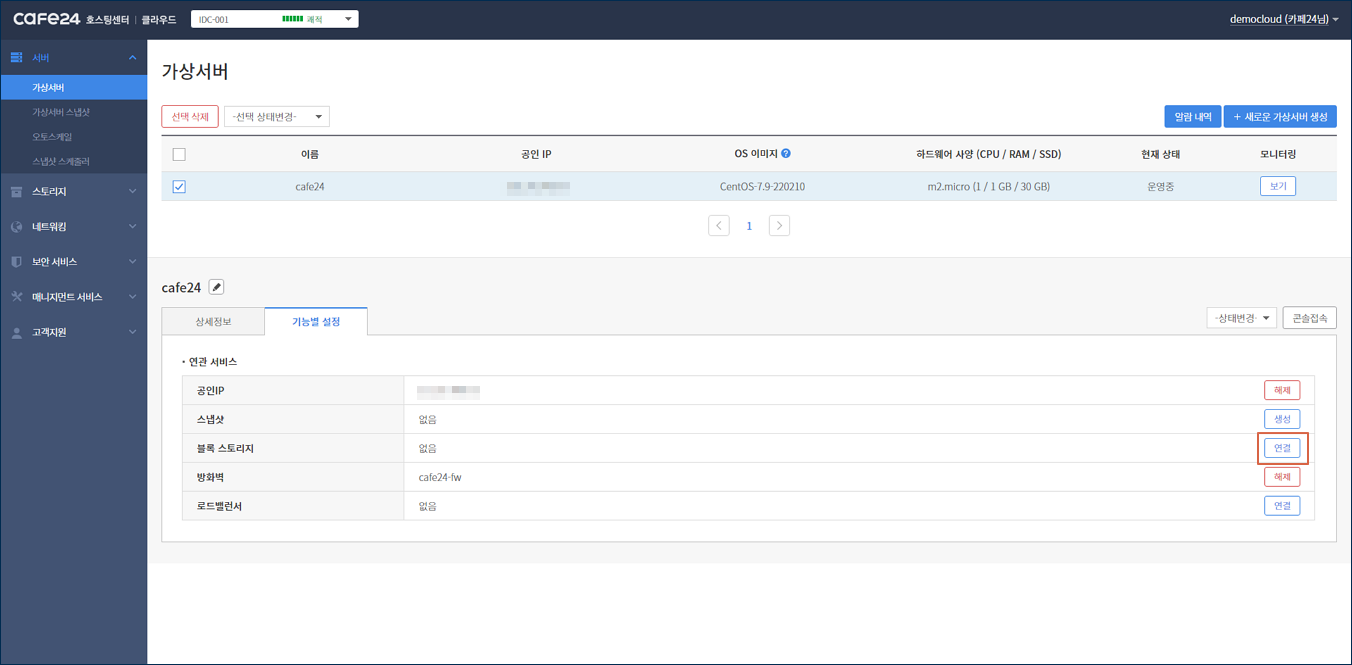Expand the 보안 서비스 sidebar section
The width and height of the screenshot is (1352, 665).
tap(132, 262)
